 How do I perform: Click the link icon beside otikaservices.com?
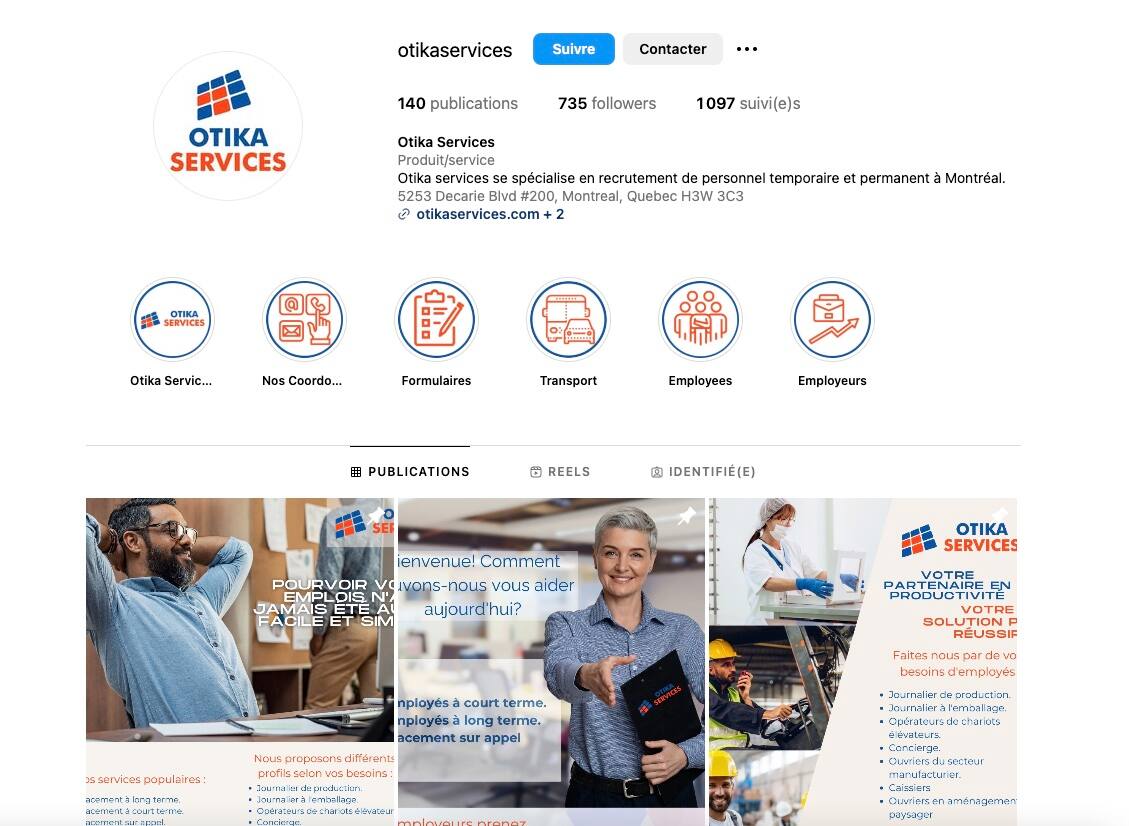click(404, 214)
